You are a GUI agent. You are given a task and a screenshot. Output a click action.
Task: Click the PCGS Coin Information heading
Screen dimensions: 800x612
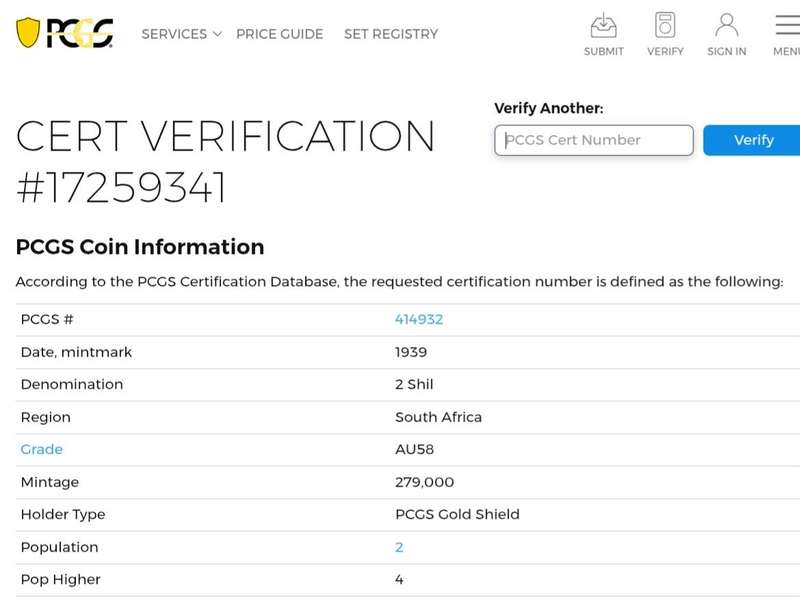click(140, 247)
